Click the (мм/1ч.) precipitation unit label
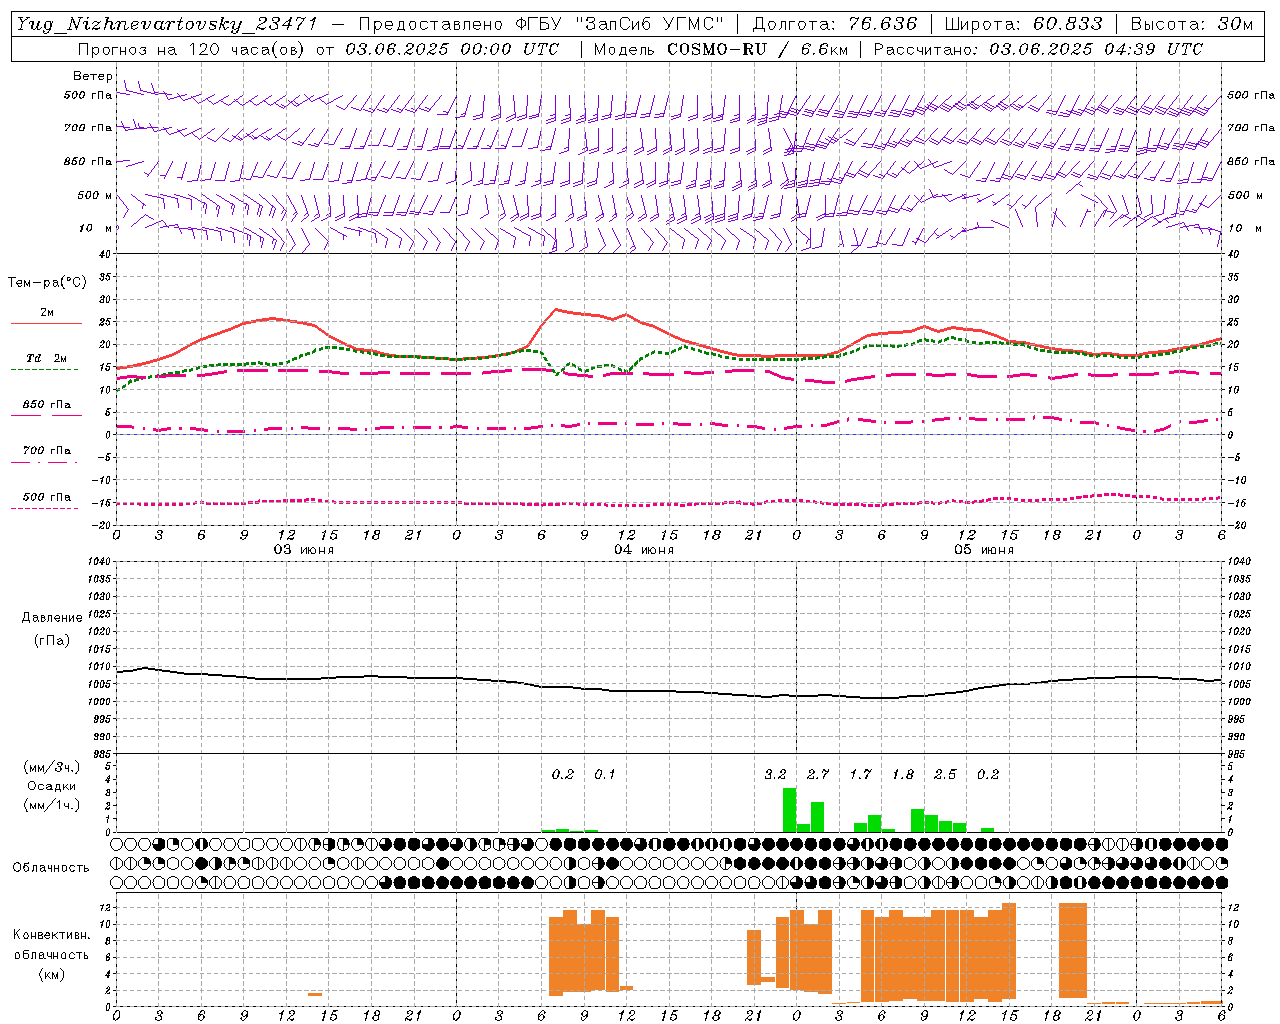 pos(52,805)
